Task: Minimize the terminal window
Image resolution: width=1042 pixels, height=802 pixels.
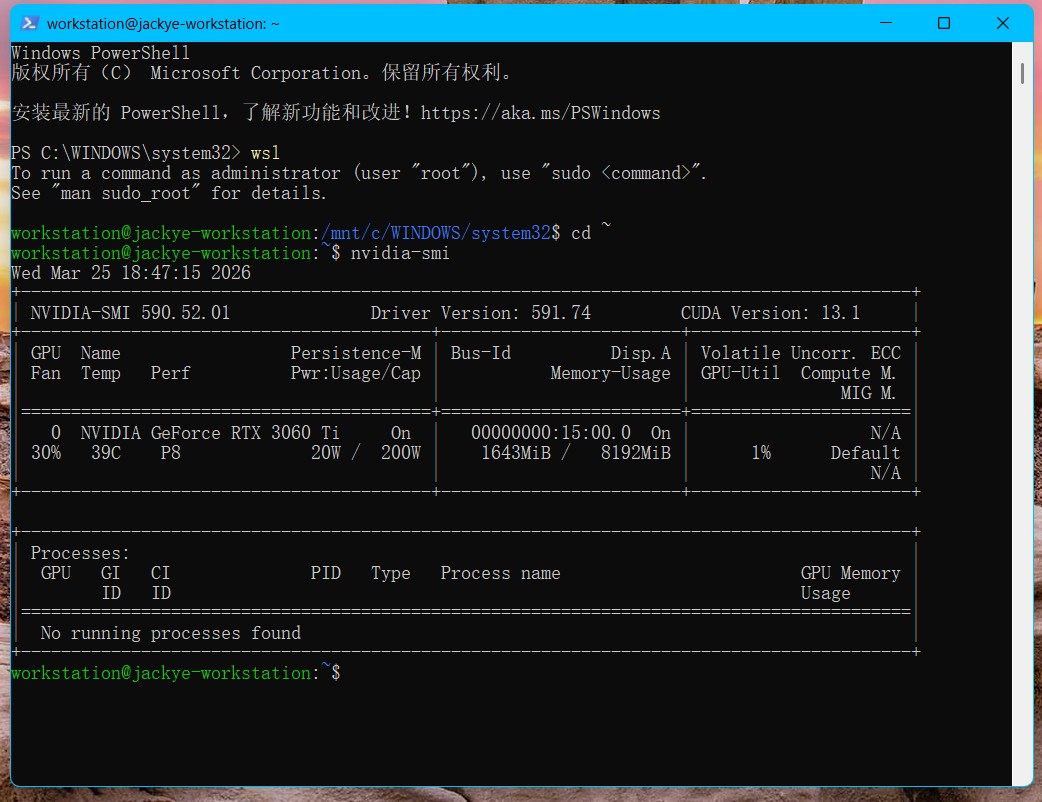Action: (x=884, y=23)
